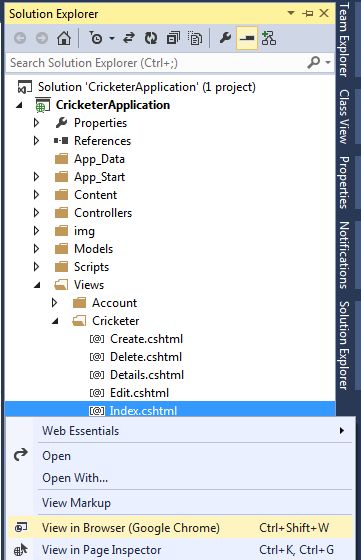
Task: Go to Home view in Solution Explorer
Action: pos(64,38)
